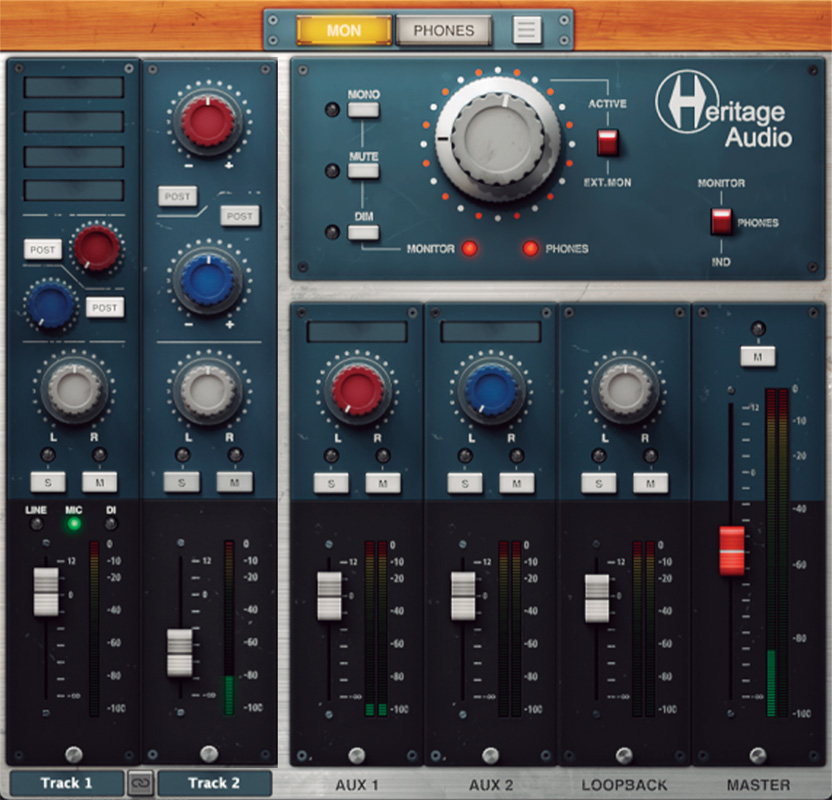Toggle the MUTE button in monitor section

[x=363, y=171]
